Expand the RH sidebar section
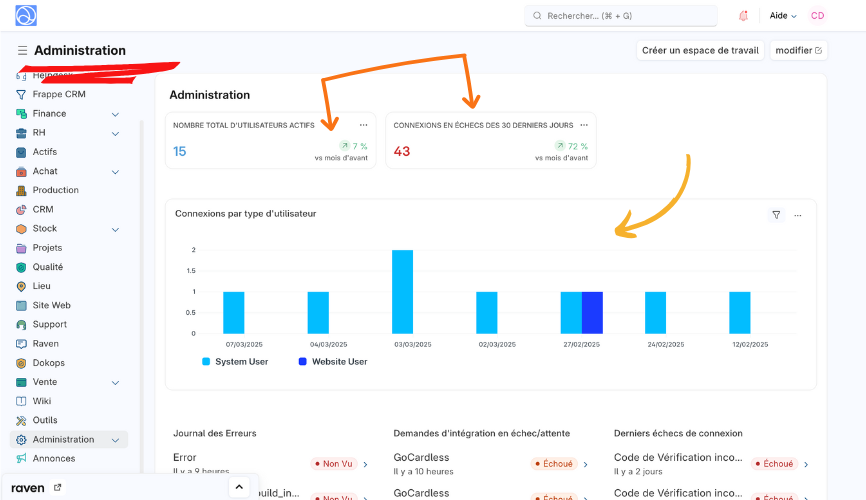Image resolution: width=866 pixels, height=500 pixels. click(x=115, y=134)
